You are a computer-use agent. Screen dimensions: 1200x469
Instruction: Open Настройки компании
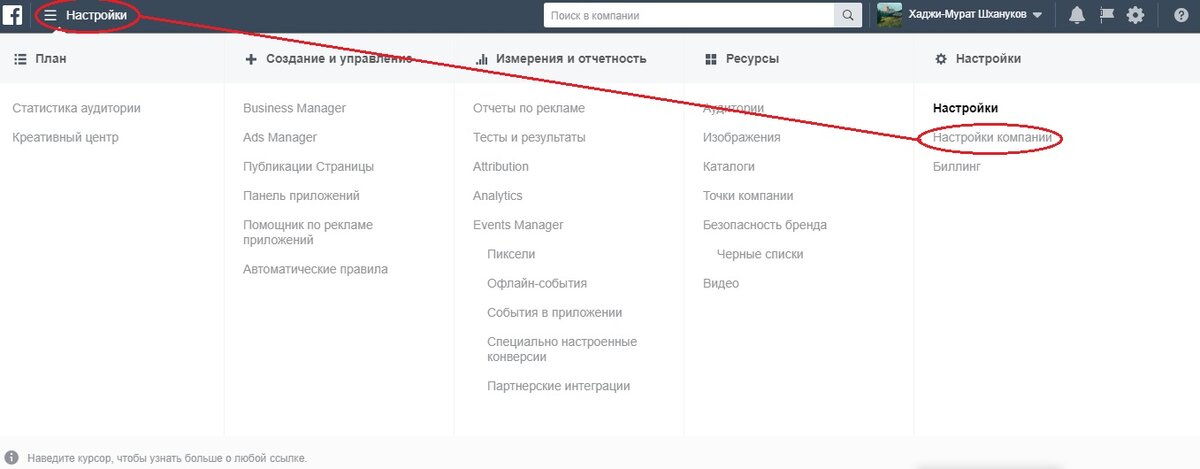pyautogui.click(x=992, y=137)
